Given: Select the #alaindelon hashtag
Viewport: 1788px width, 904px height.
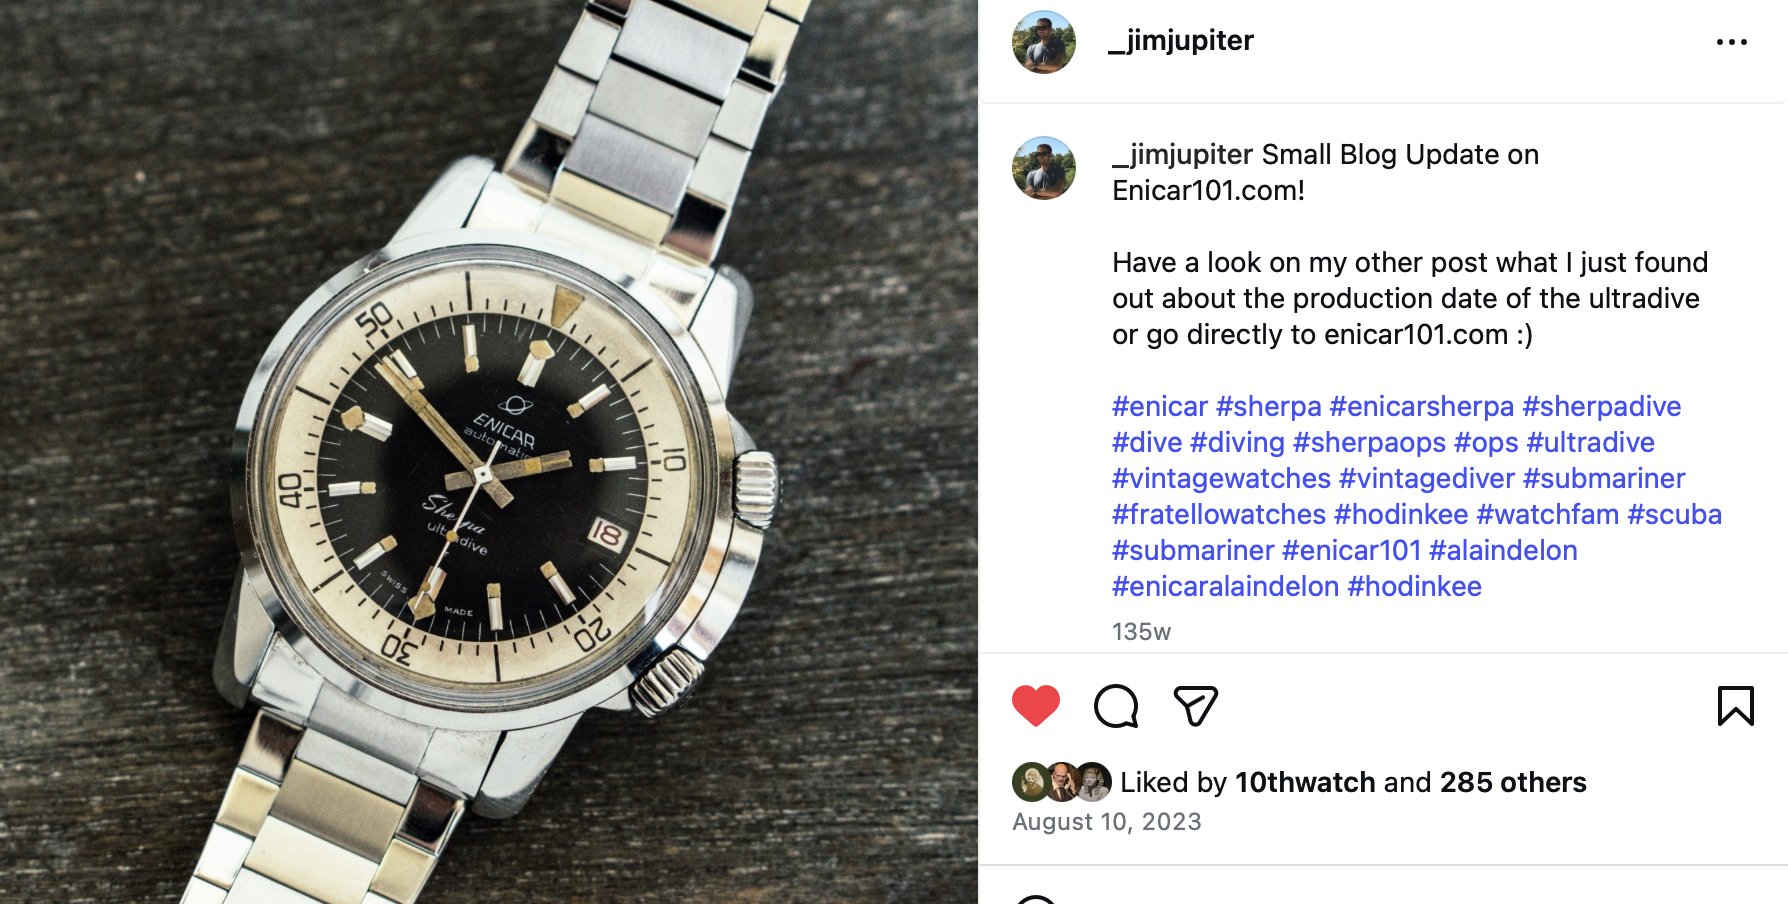Looking at the screenshot, I should pos(1503,551).
